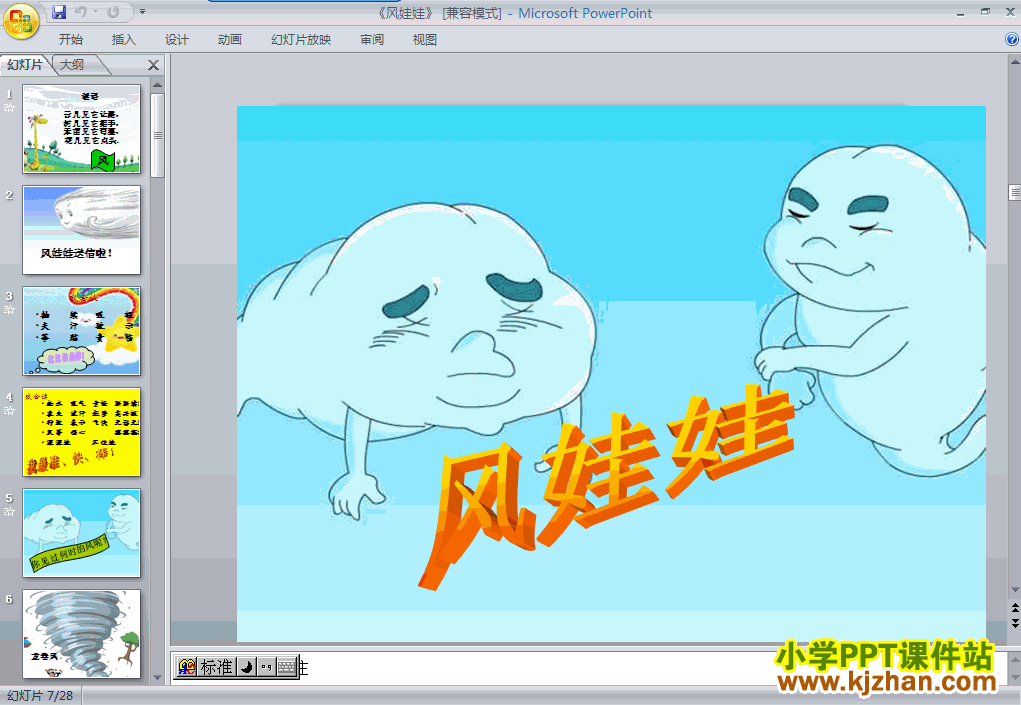Switch to the 大纲 outline tab

point(72,64)
